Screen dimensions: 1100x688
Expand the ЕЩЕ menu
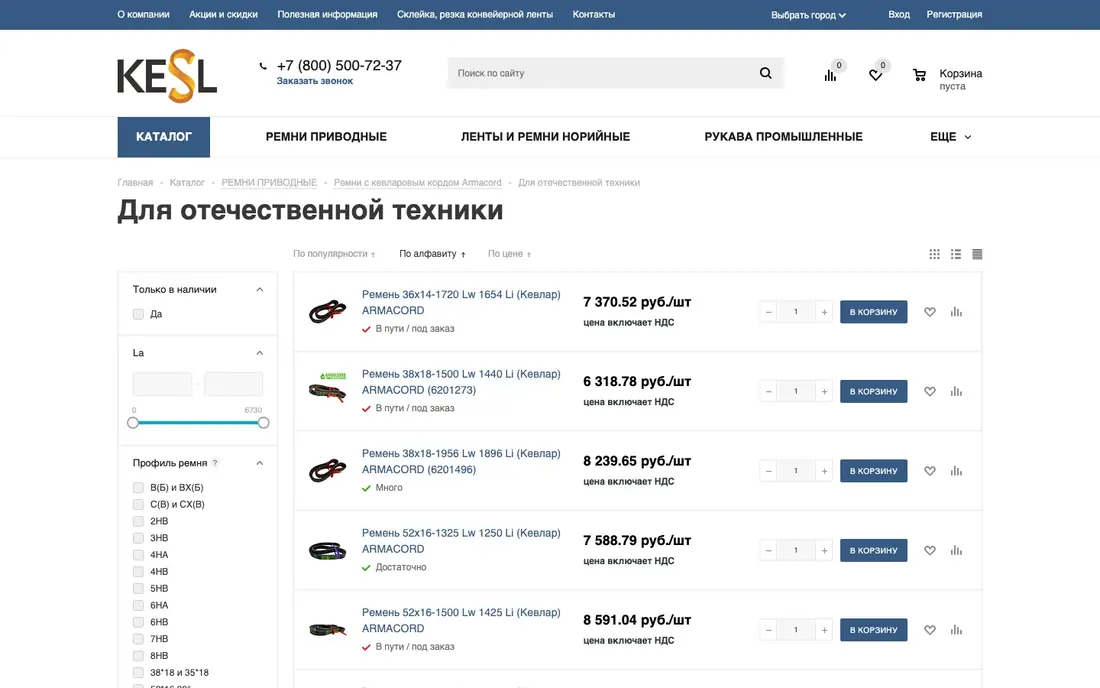[951, 137]
